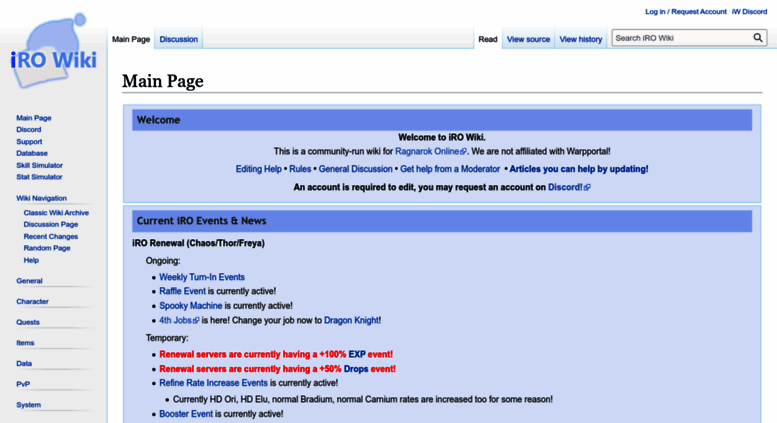
Task: Click Log in / Request Account link
Action: pos(686,11)
